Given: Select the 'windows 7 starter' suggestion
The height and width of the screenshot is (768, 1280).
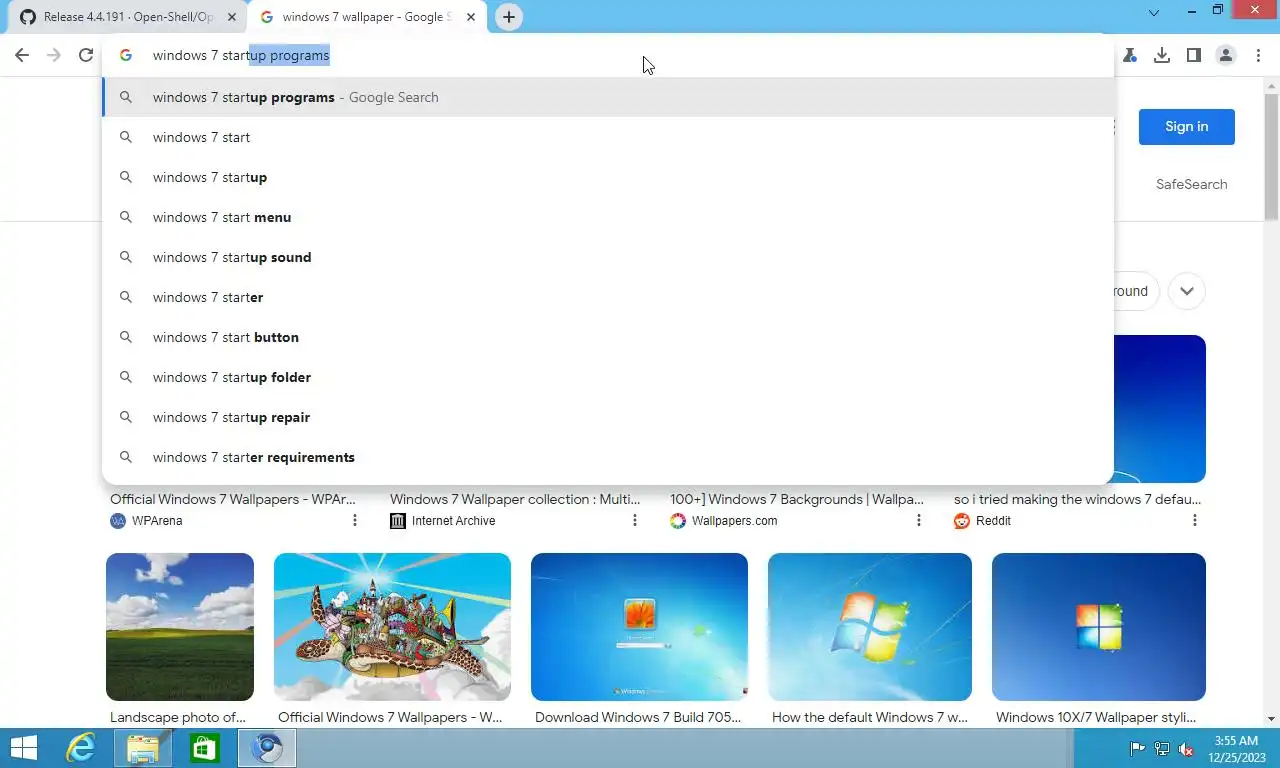Looking at the screenshot, I should tap(608, 297).
